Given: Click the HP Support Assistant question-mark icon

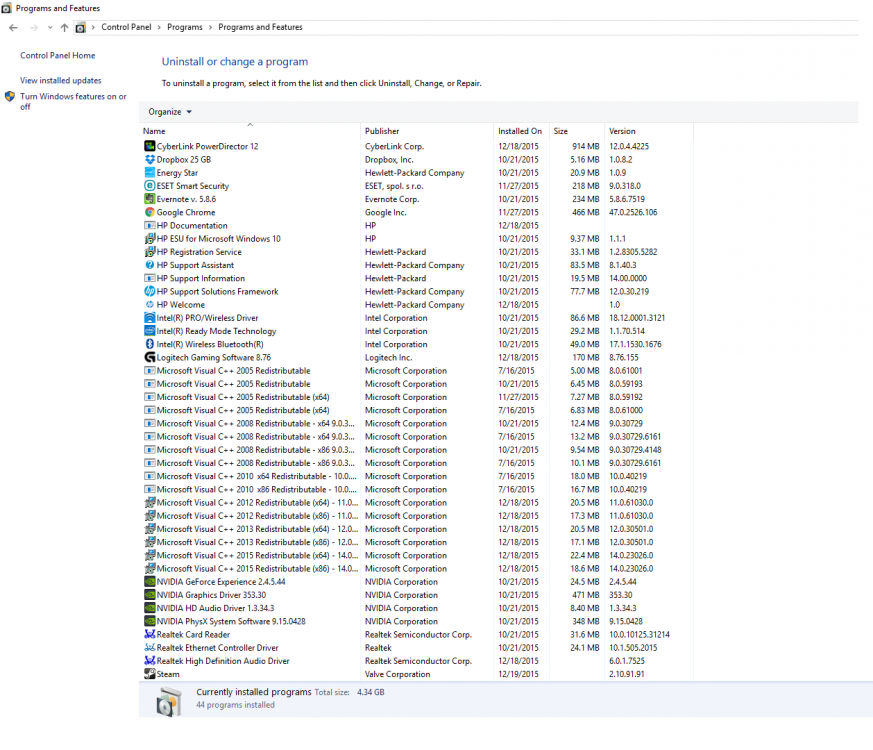Looking at the screenshot, I should click(149, 265).
